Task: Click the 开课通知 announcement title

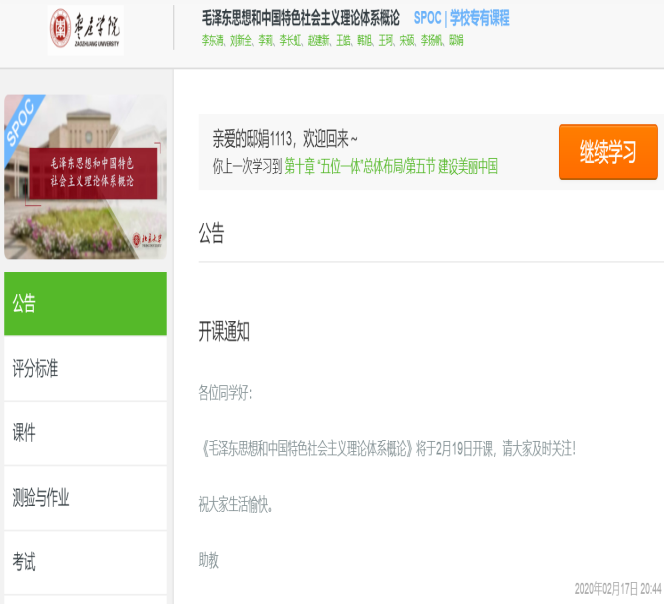Action: pos(224,333)
